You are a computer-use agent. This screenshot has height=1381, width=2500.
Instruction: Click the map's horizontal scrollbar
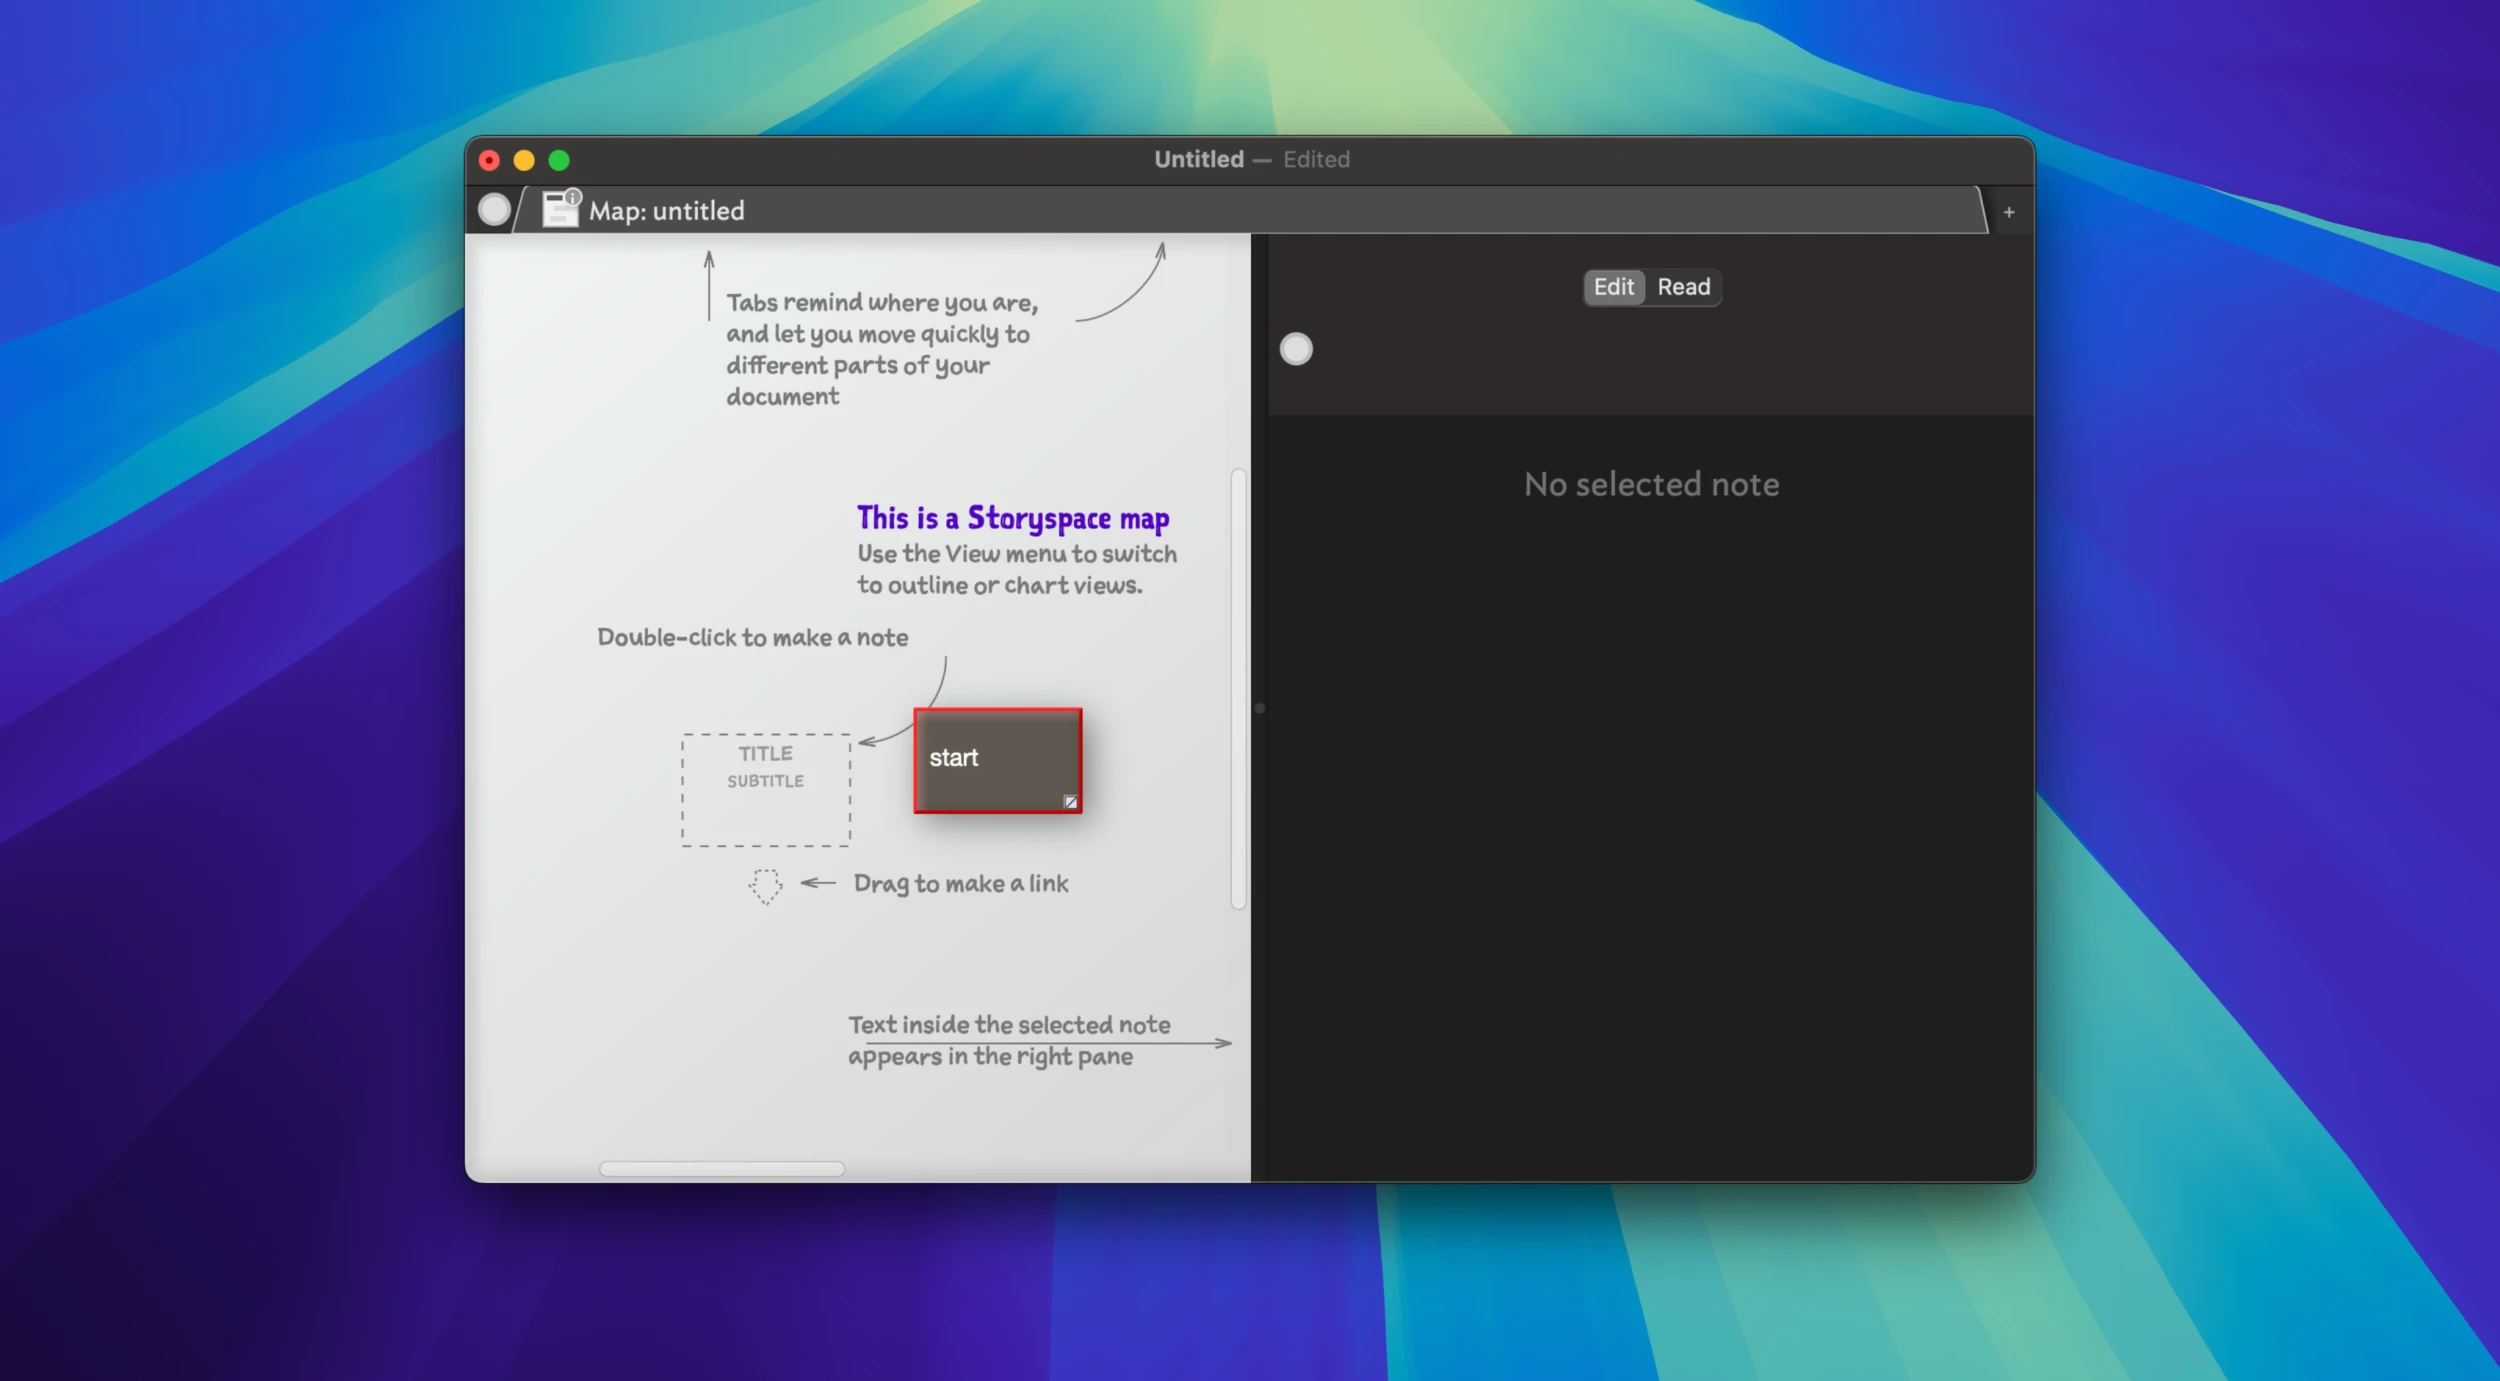point(721,1168)
